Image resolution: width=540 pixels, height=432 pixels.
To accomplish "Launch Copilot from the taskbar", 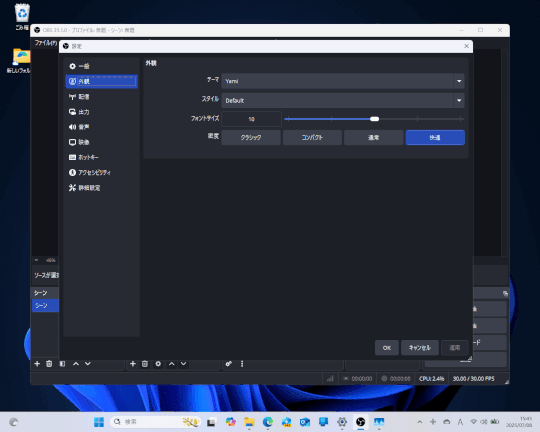I will click(x=230, y=422).
